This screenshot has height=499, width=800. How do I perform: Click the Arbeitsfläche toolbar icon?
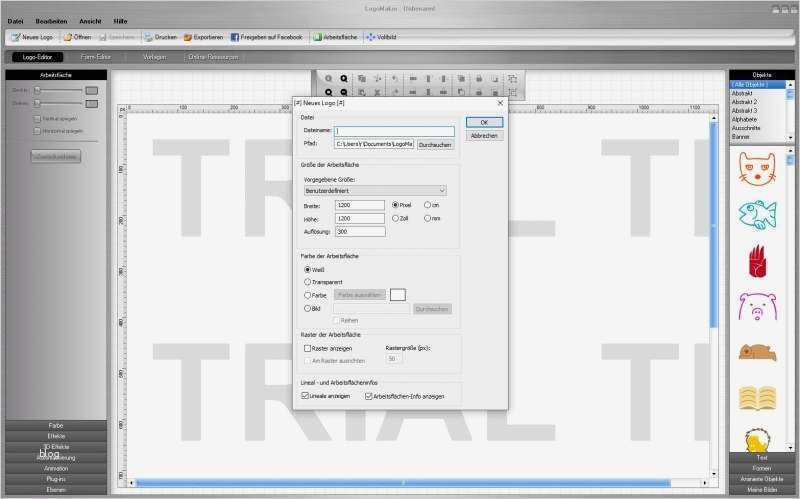(317, 37)
